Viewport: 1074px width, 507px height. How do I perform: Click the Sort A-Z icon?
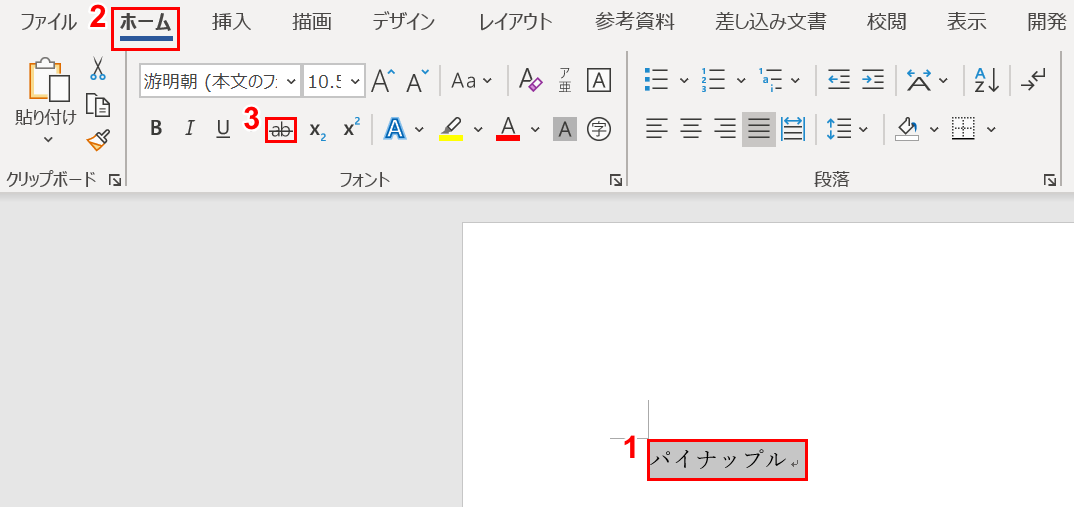coord(987,81)
